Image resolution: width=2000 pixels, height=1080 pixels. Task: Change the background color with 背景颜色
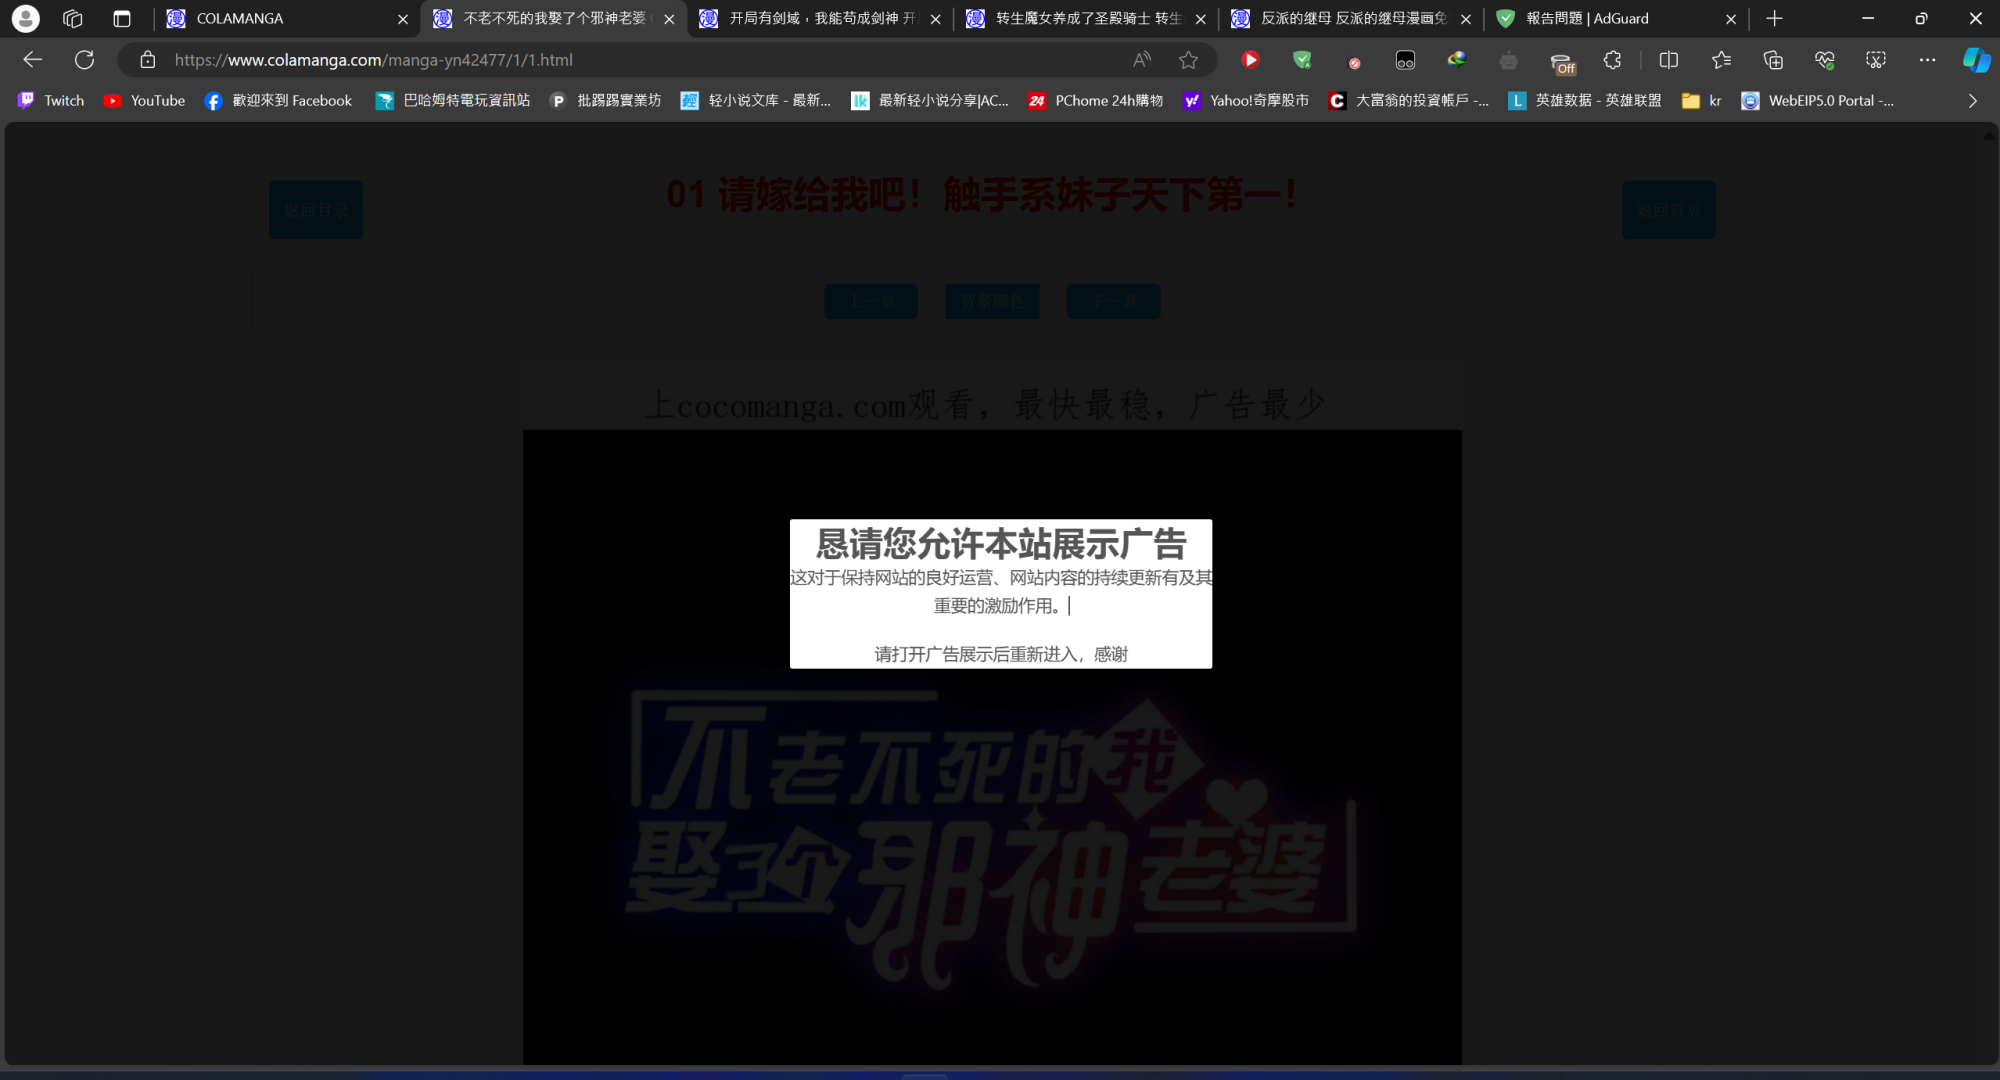[x=992, y=301]
